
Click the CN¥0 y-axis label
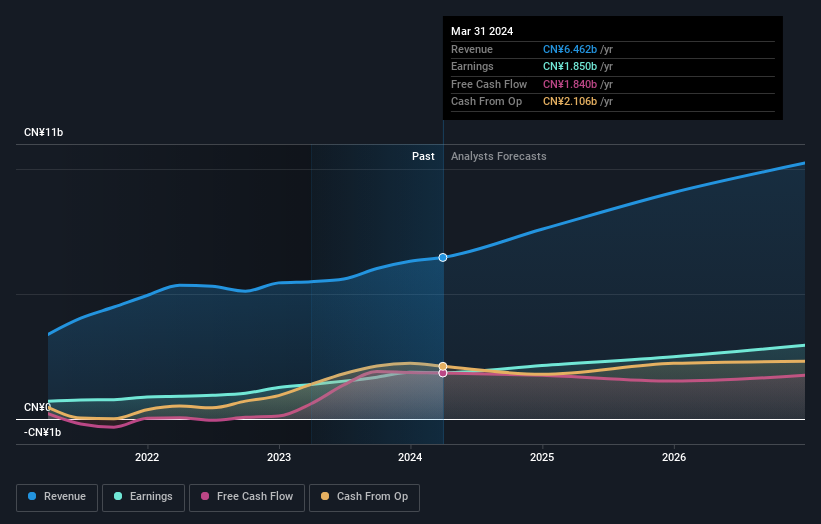click(37, 407)
